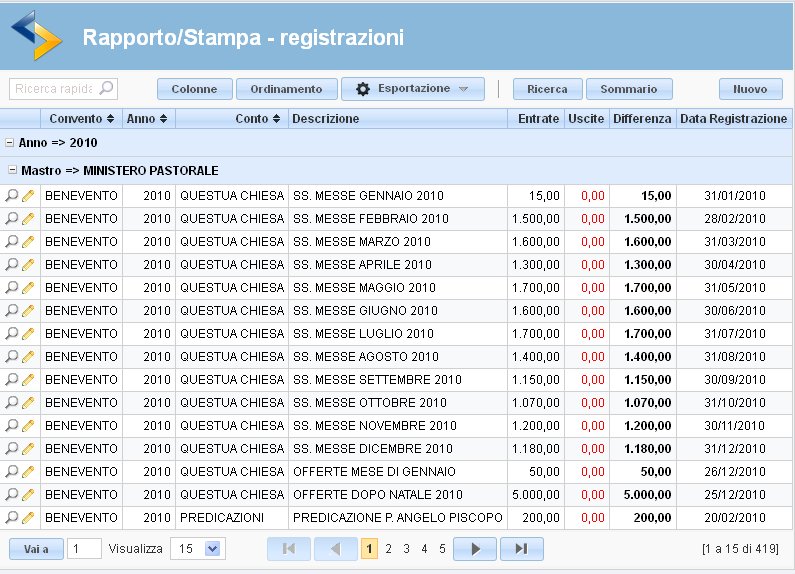Sort by the Convento column
Screen dimensions: 795x574
pyautogui.click(x=81, y=119)
